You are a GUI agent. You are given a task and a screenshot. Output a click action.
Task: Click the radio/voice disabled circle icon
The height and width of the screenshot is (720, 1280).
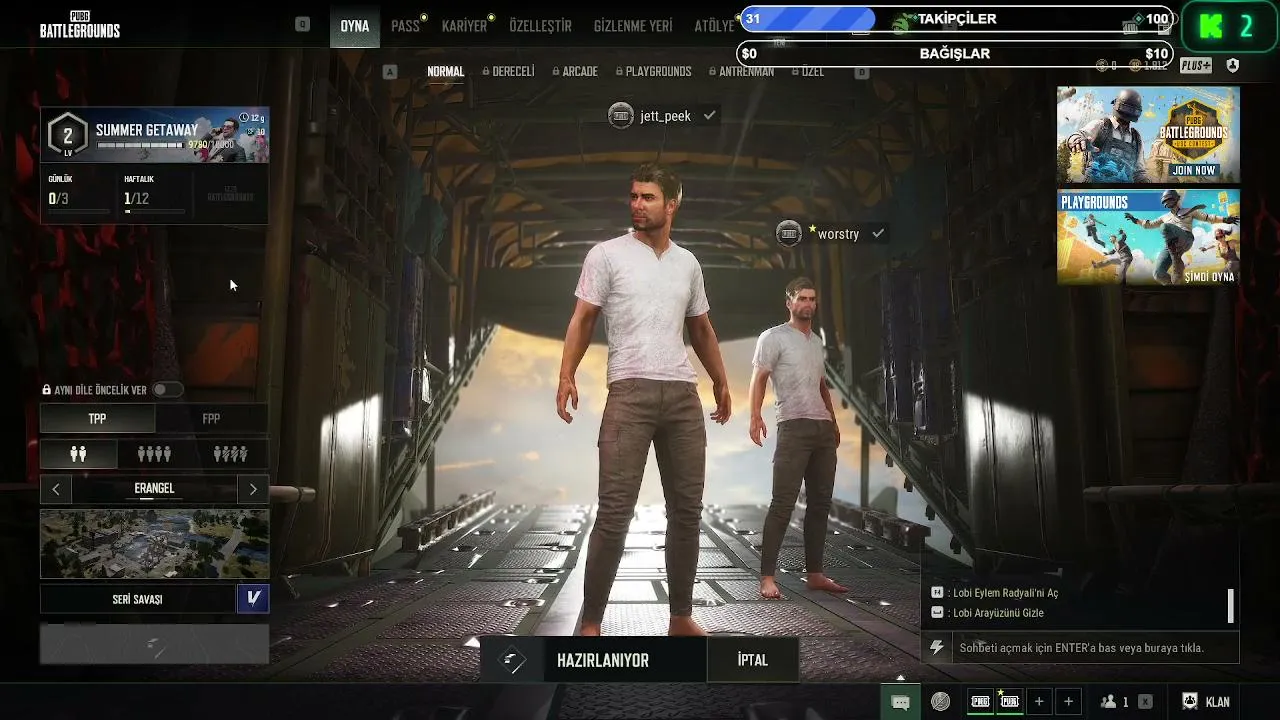coord(940,702)
